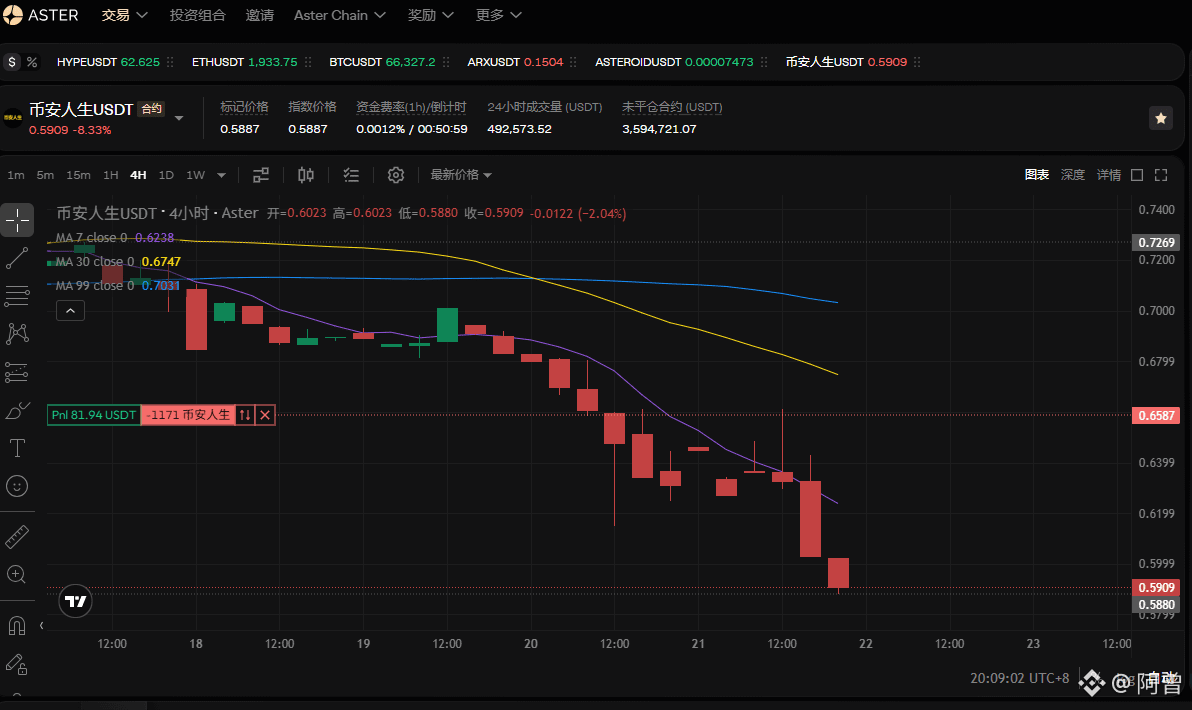Select the brush drawing tool
1192x710 pixels.
pos(17,410)
